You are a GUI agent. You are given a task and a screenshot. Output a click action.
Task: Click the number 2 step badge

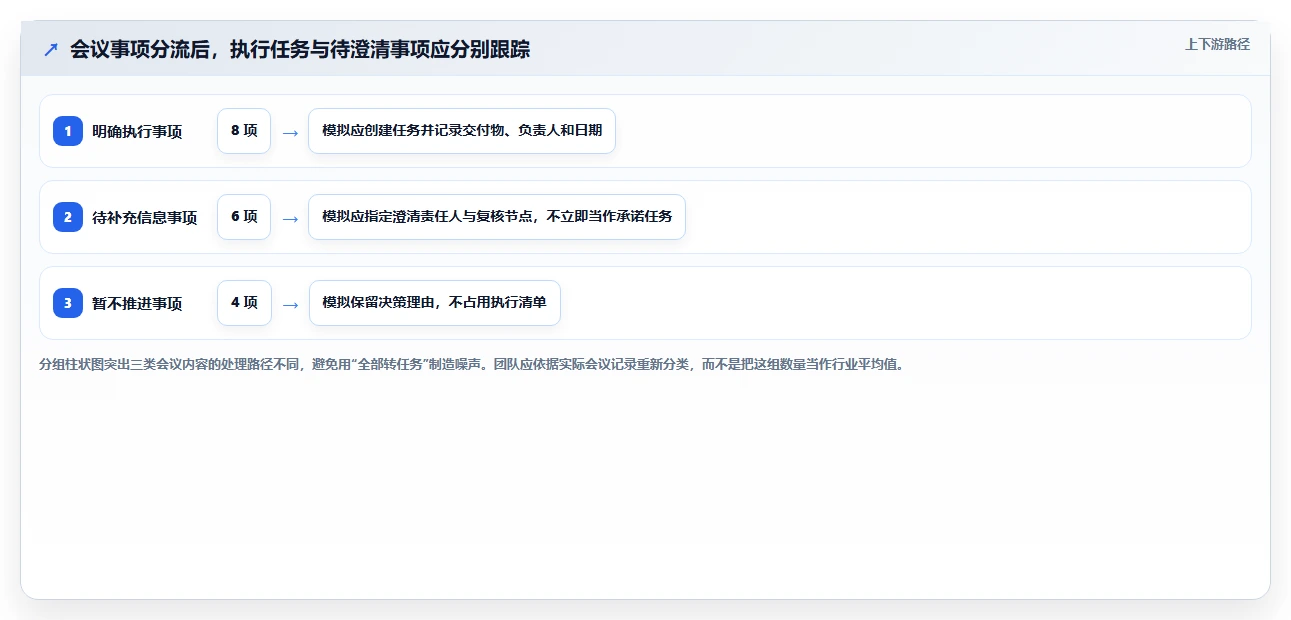(x=68, y=217)
